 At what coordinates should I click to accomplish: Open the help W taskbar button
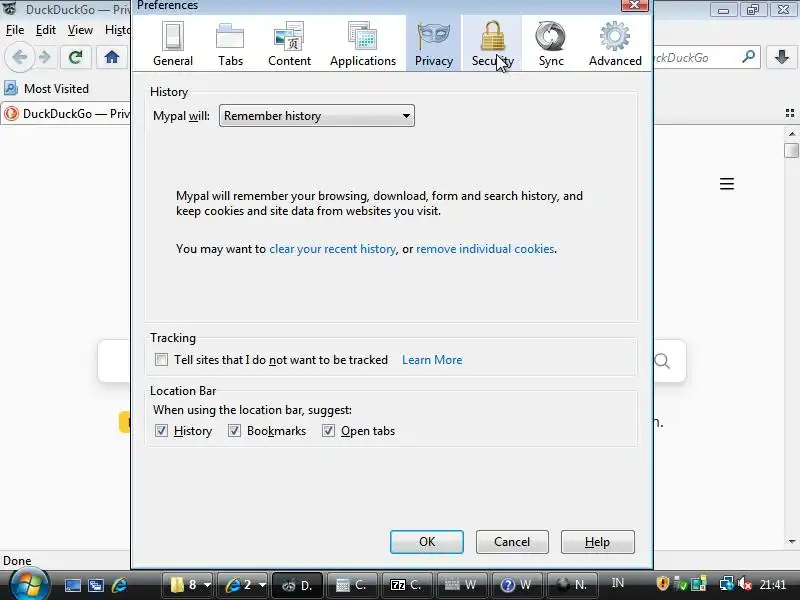coord(516,585)
